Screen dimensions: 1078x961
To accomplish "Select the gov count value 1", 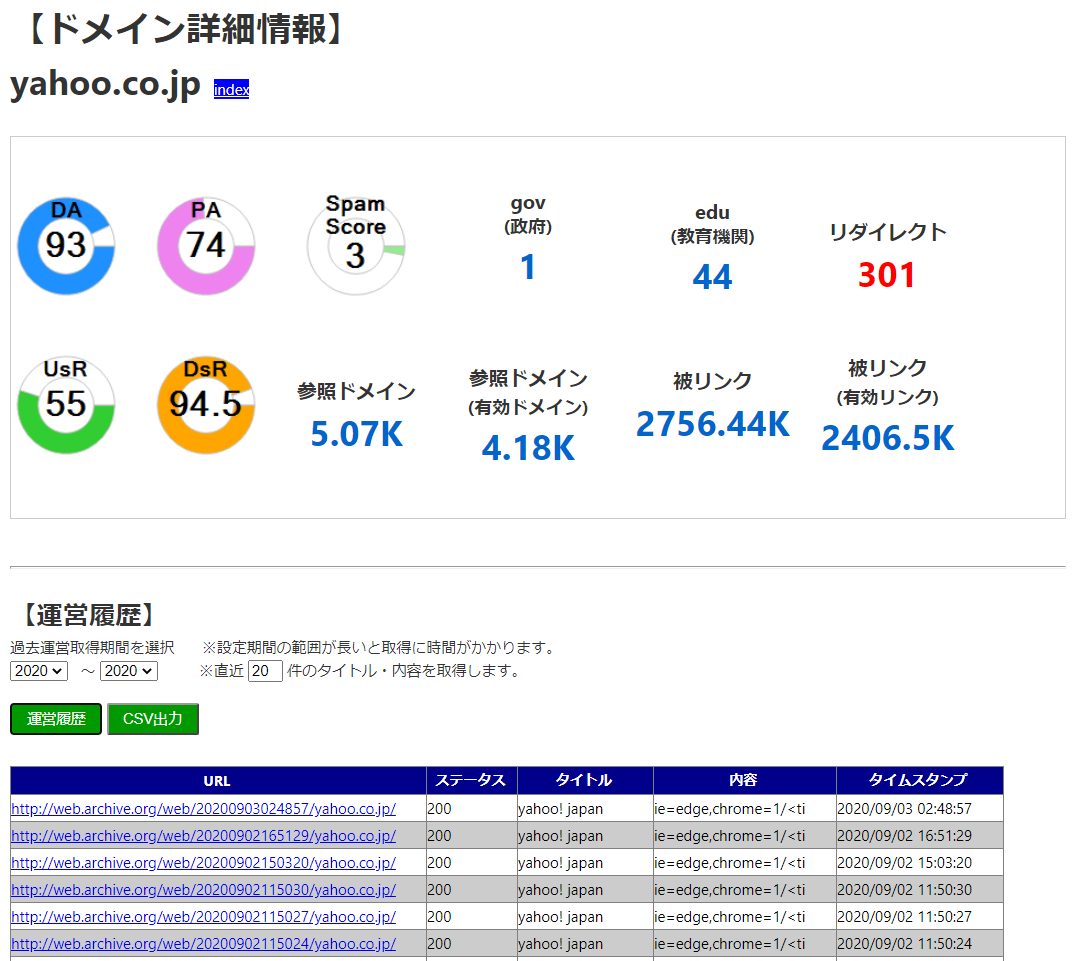I will pos(527,267).
